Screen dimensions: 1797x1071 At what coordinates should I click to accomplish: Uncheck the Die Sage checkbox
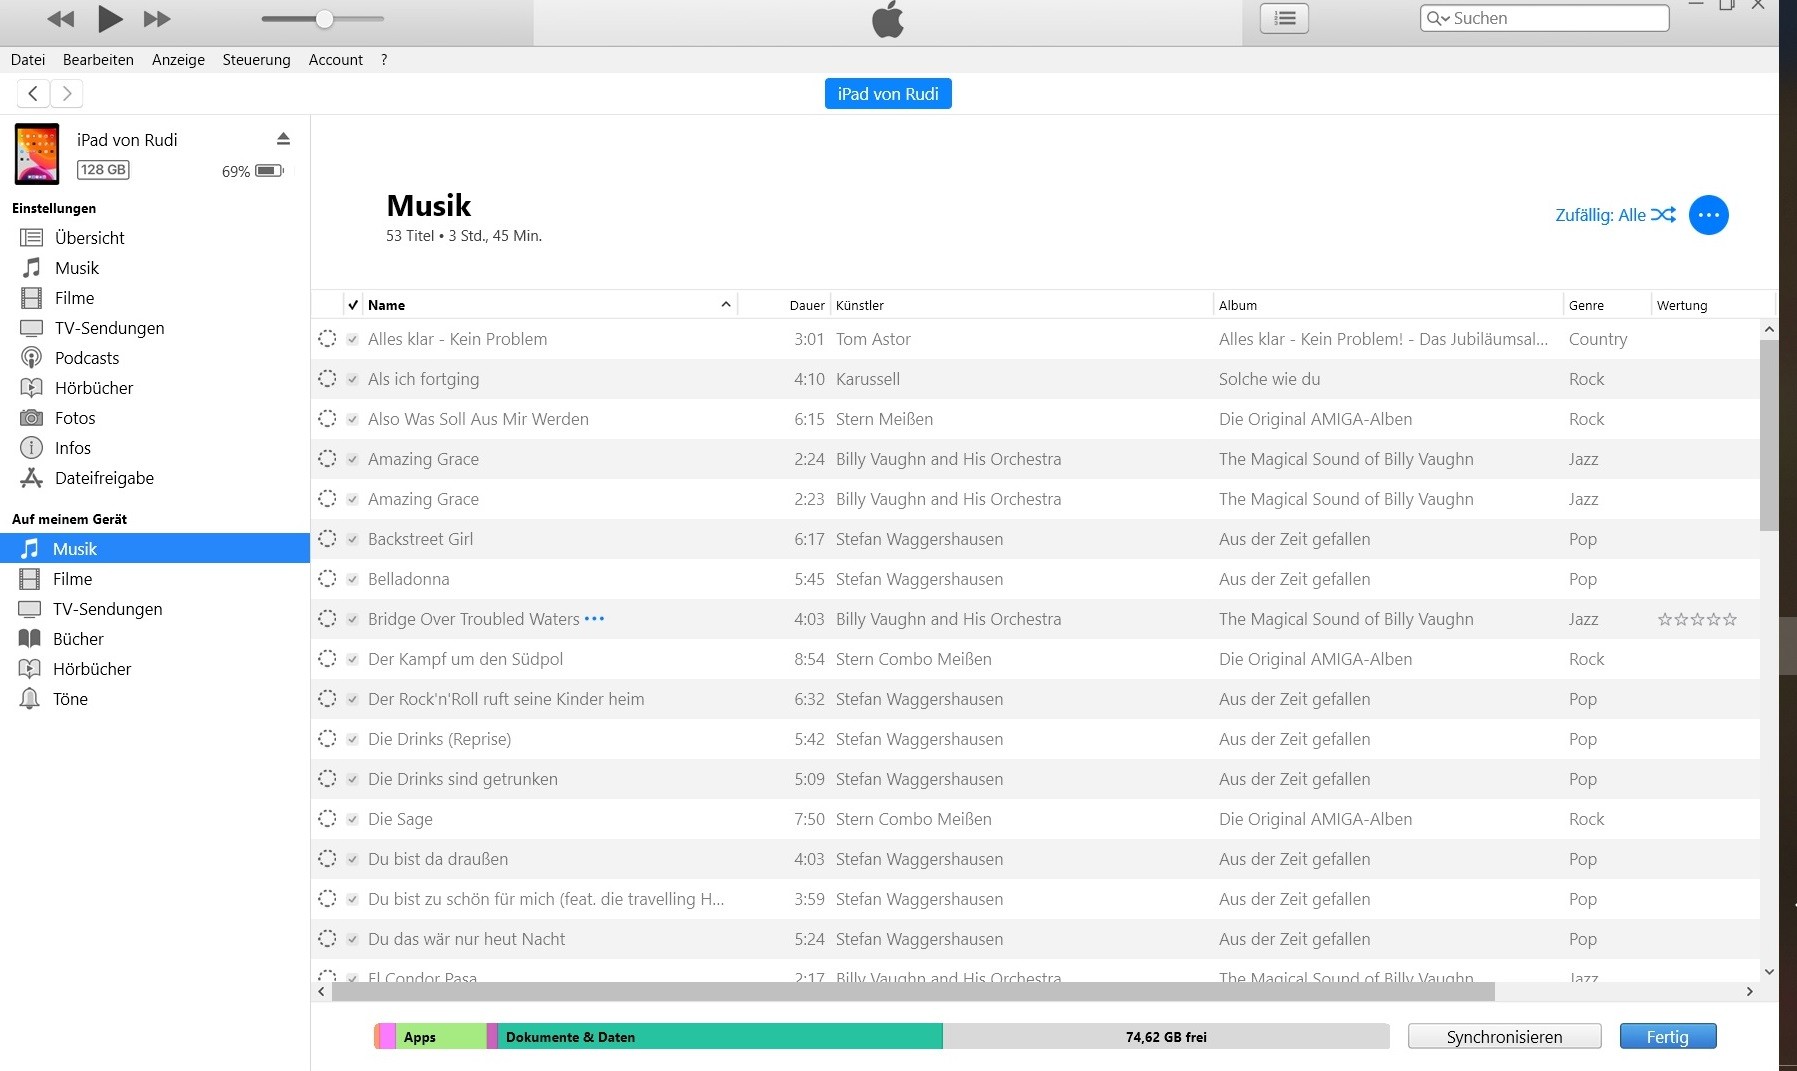click(x=352, y=819)
